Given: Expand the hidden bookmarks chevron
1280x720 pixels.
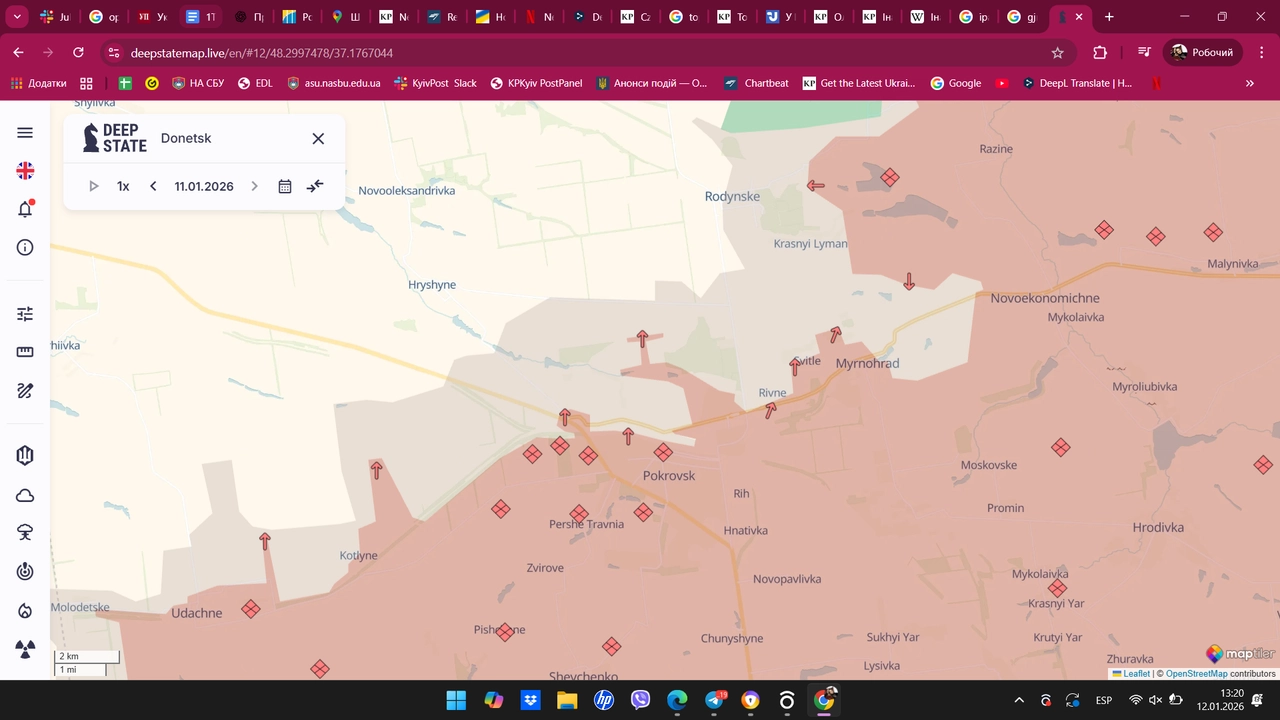Looking at the screenshot, I should coord(1249,83).
